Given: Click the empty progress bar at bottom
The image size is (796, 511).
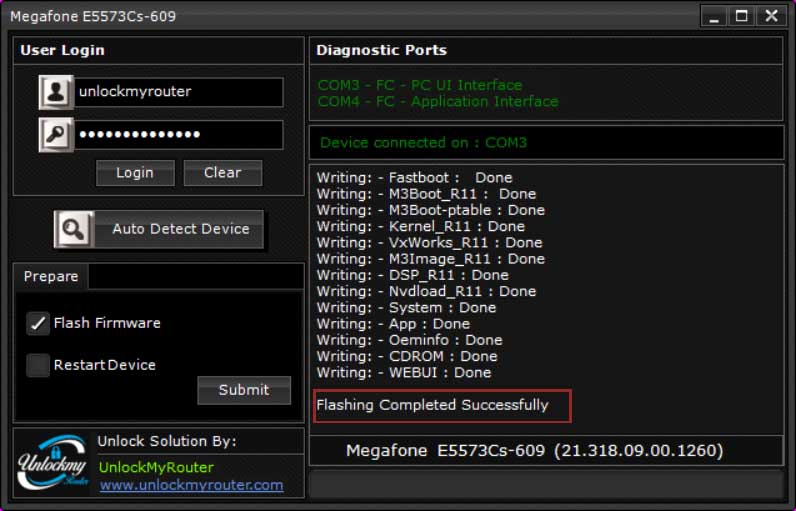Looking at the screenshot, I should click(x=546, y=484).
